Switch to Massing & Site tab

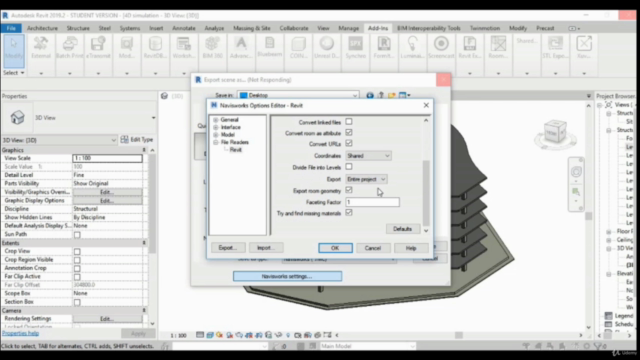(x=252, y=28)
